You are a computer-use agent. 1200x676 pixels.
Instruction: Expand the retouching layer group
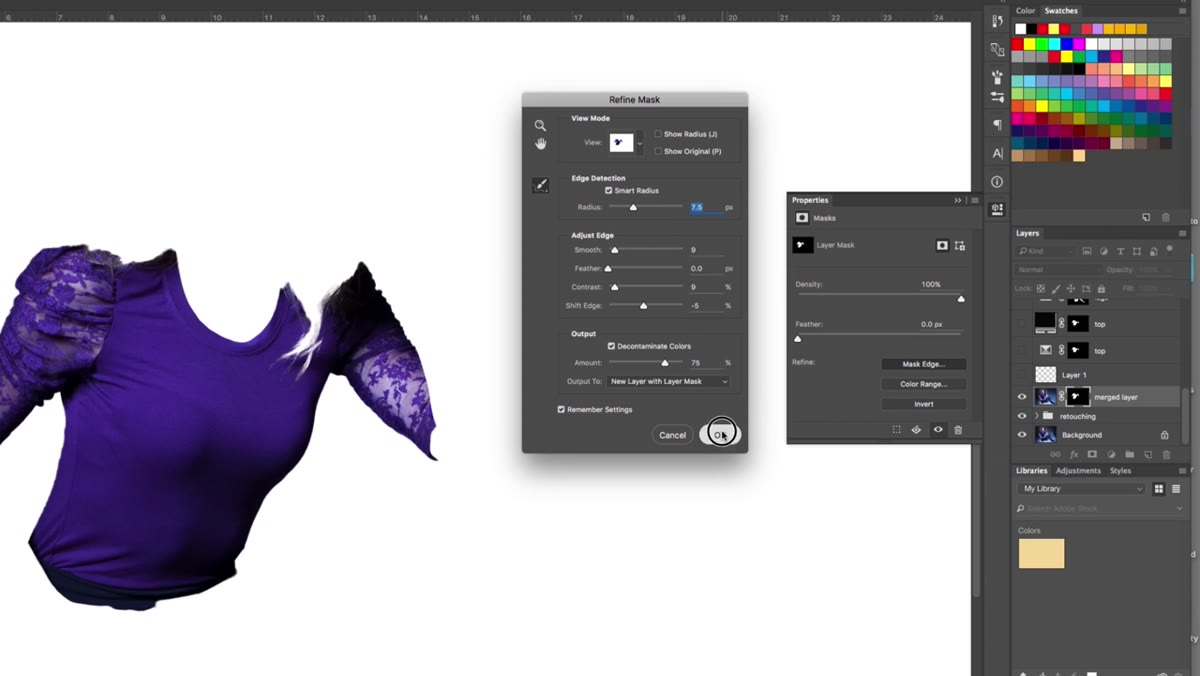[x=1036, y=416]
